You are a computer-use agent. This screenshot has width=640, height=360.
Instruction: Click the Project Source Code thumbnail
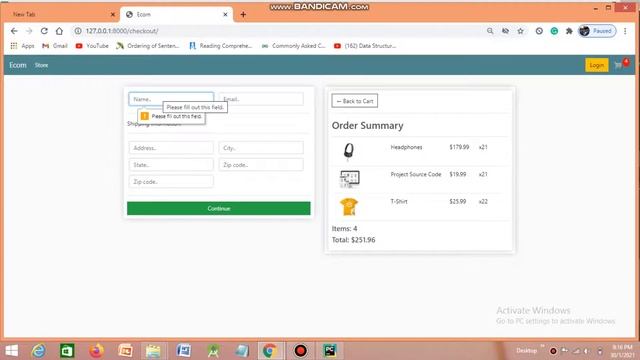pyautogui.click(x=350, y=179)
